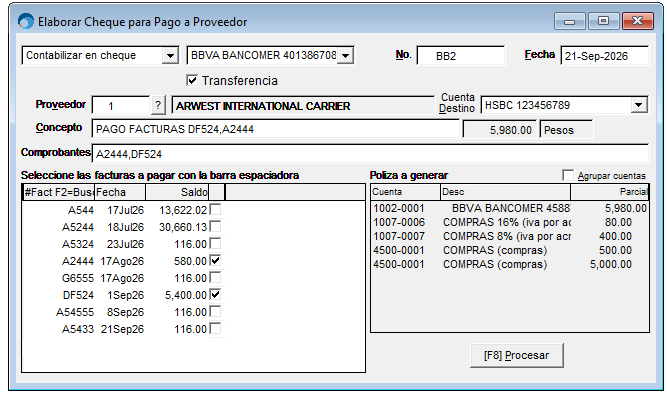Select saldo 5,400.00 for DF524
Image resolution: width=667 pixels, height=394 pixels.
[186, 295]
